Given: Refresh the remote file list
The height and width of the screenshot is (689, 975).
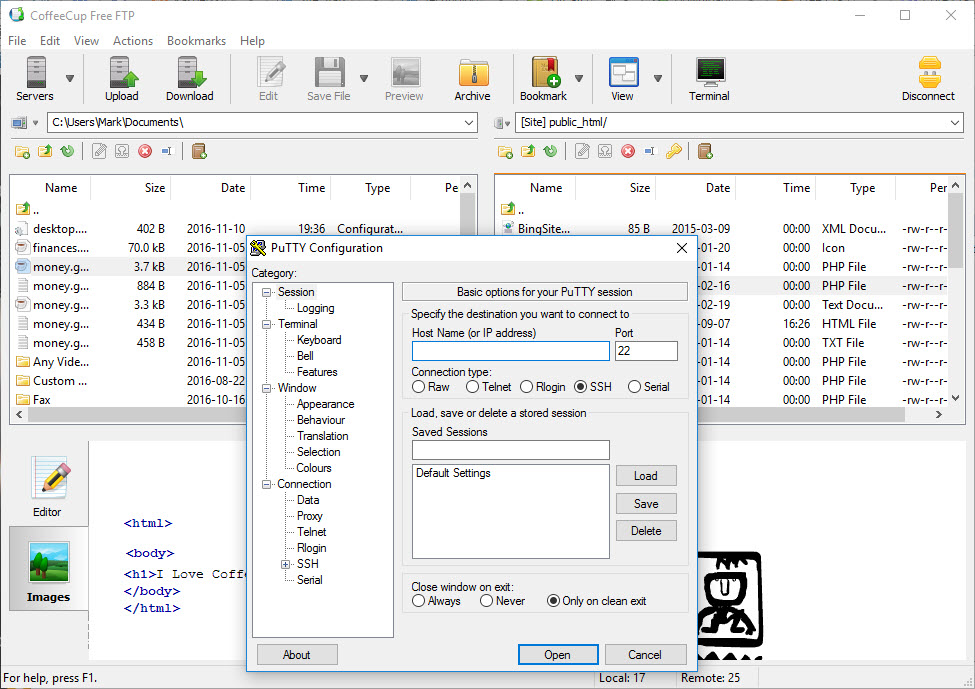Looking at the screenshot, I should tap(550, 151).
